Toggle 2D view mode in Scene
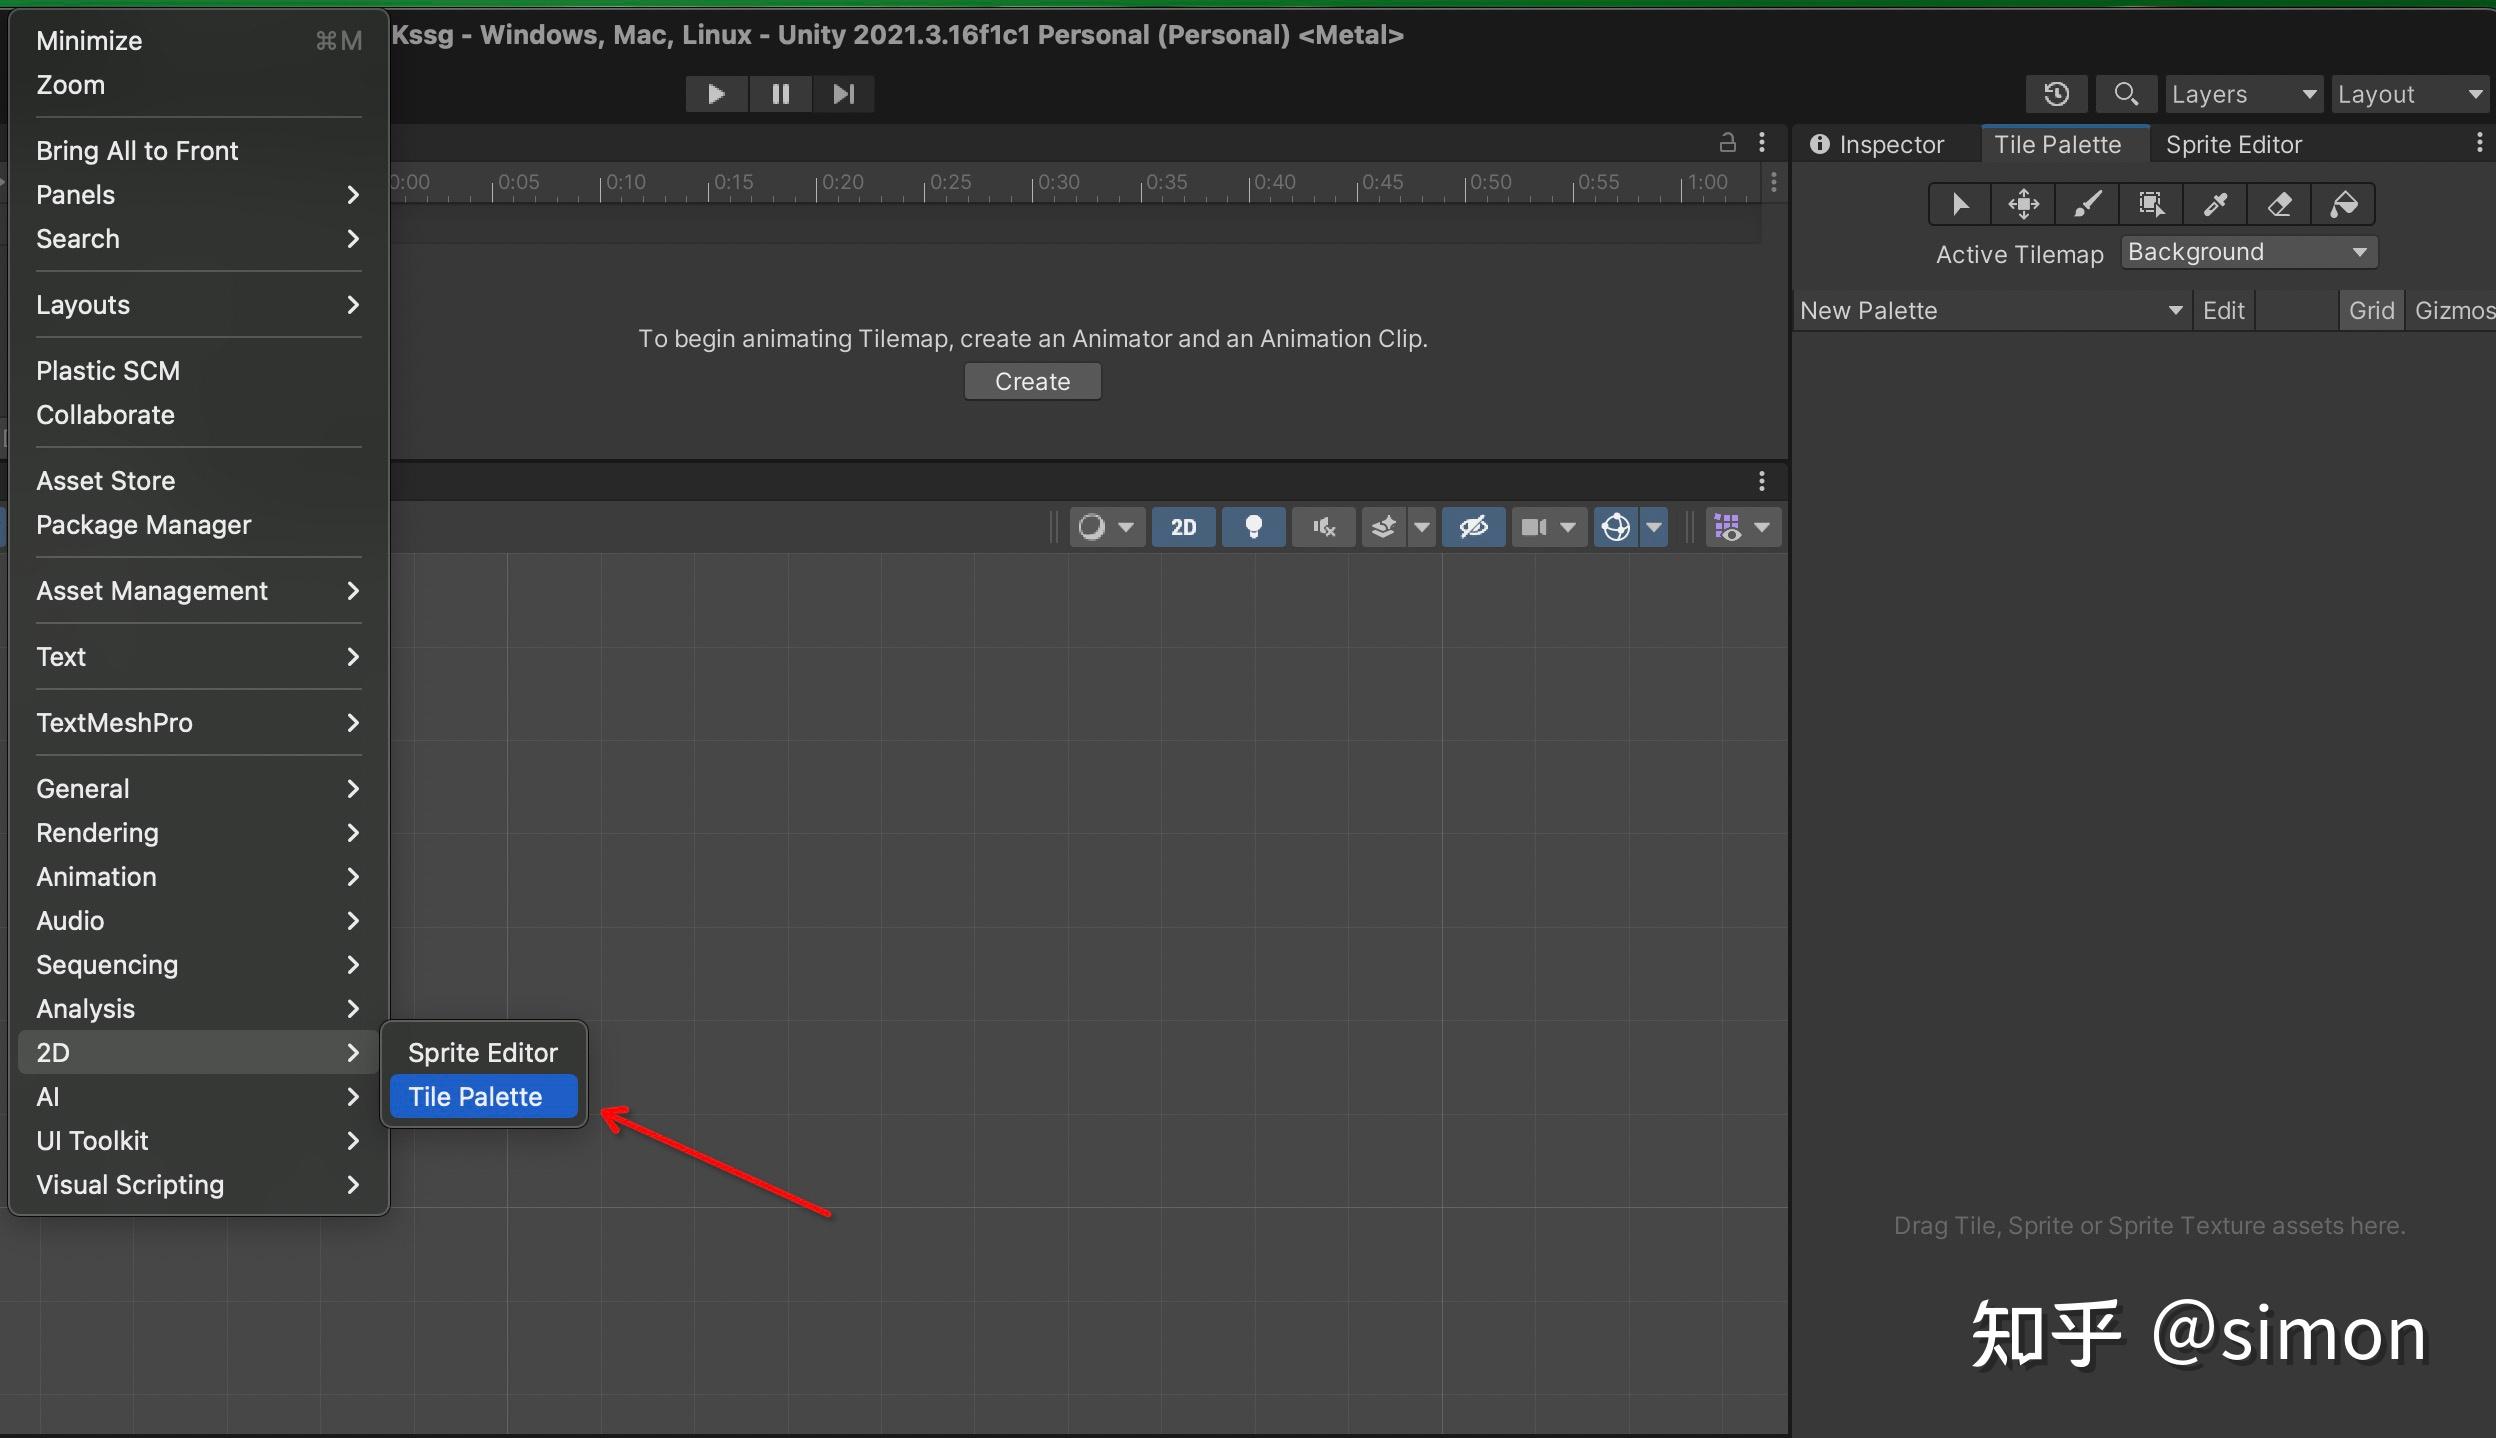Screen dimensions: 2496x1438 pos(1183,527)
